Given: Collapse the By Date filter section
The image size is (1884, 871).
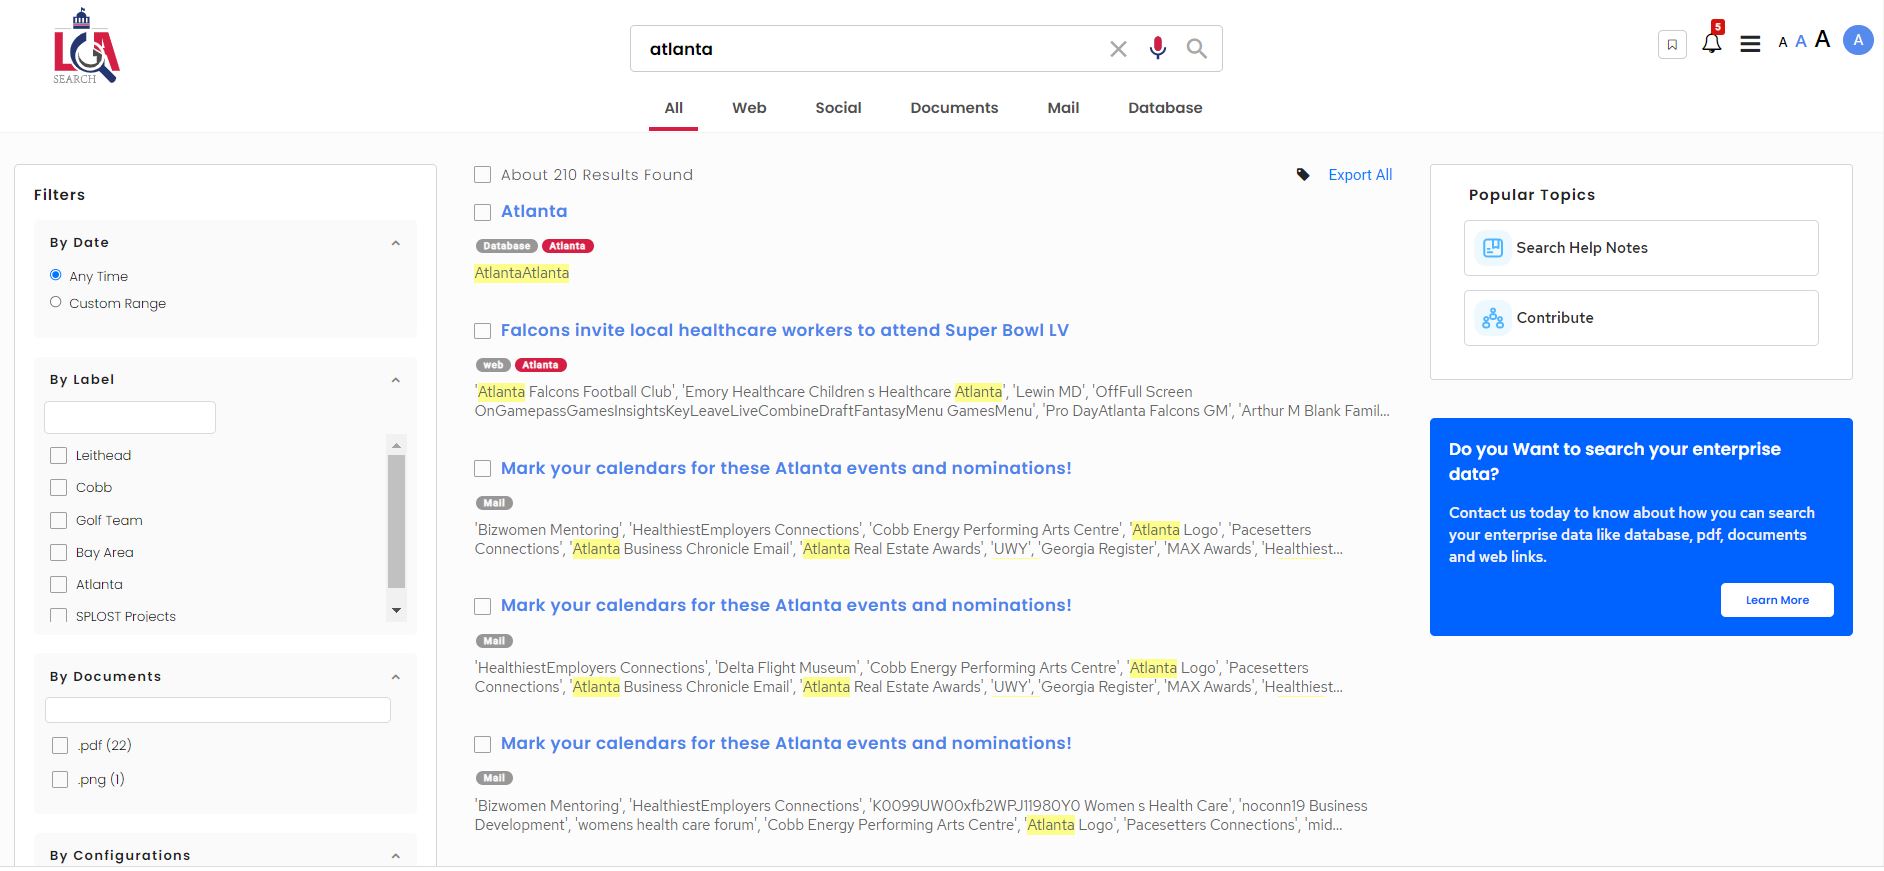Looking at the screenshot, I should point(396,243).
